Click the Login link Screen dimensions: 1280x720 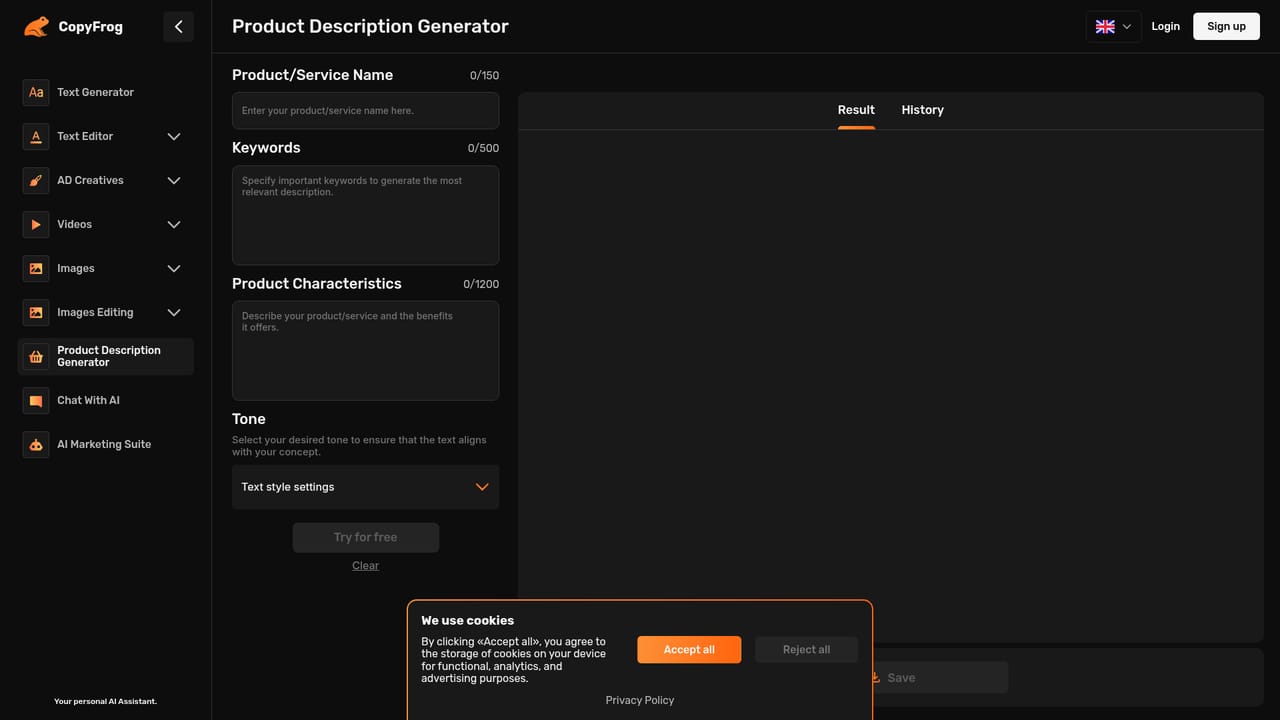pos(1165,26)
